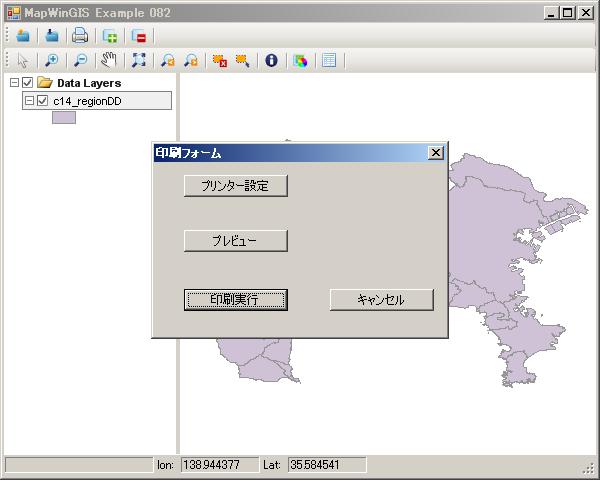Toggle the Data Layers group checkbox
The height and width of the screenshot is (480, 600).
(28, 83)
